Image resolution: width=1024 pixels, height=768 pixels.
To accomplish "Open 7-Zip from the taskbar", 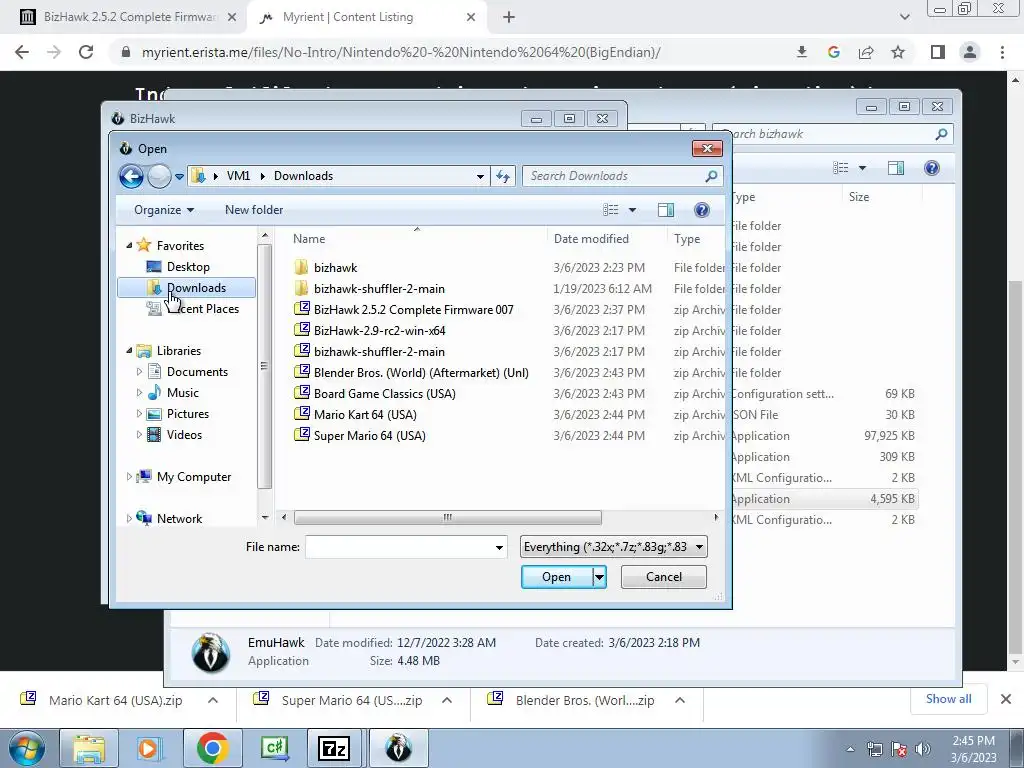I will tap(334, 748).
